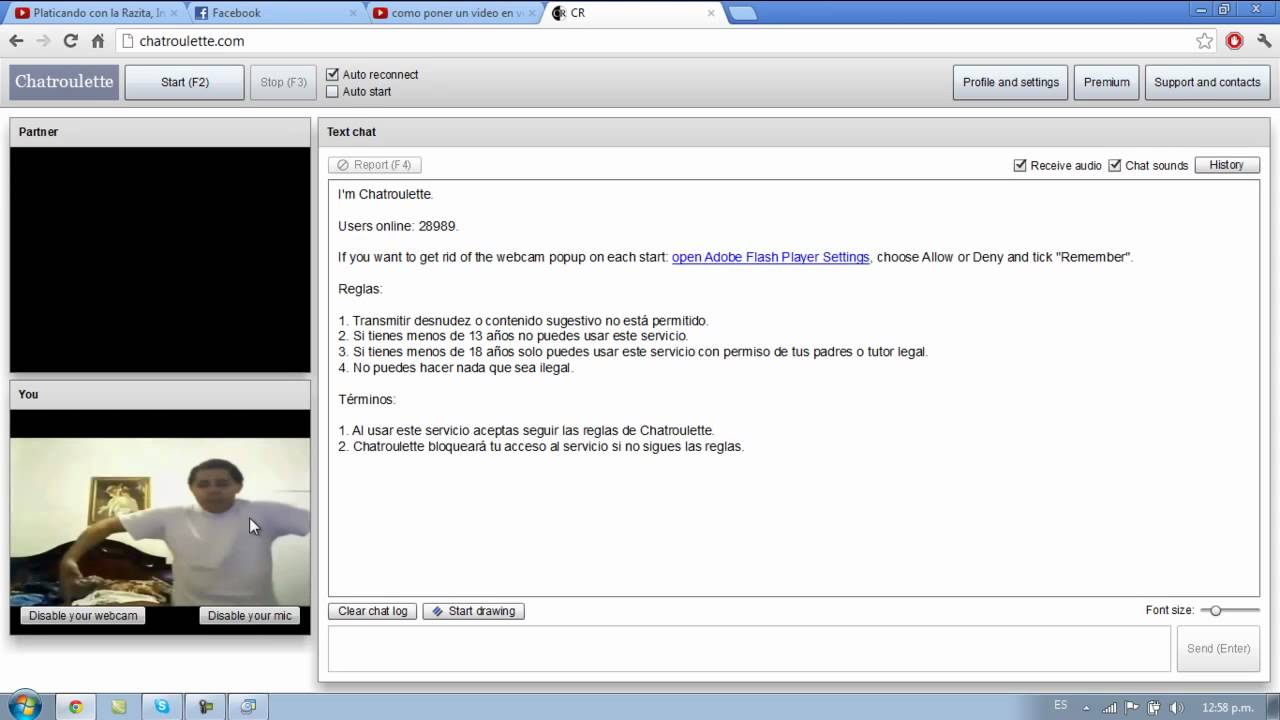This screenshot has width=1280, height=720.
Task: Open the chat History
Action: 1227,165
